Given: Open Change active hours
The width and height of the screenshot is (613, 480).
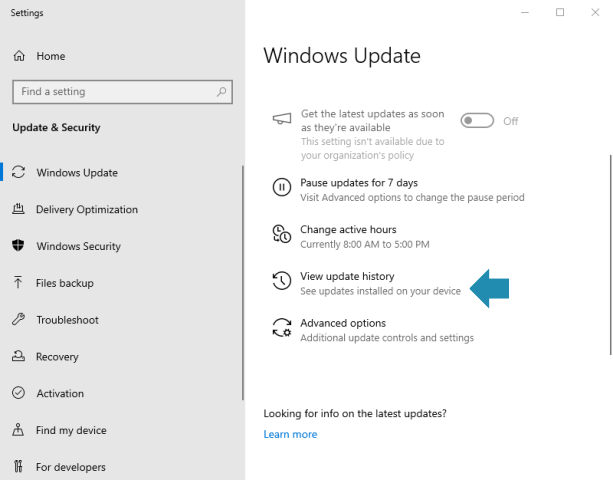Looking at the screenshot, I should pos(348,229).
